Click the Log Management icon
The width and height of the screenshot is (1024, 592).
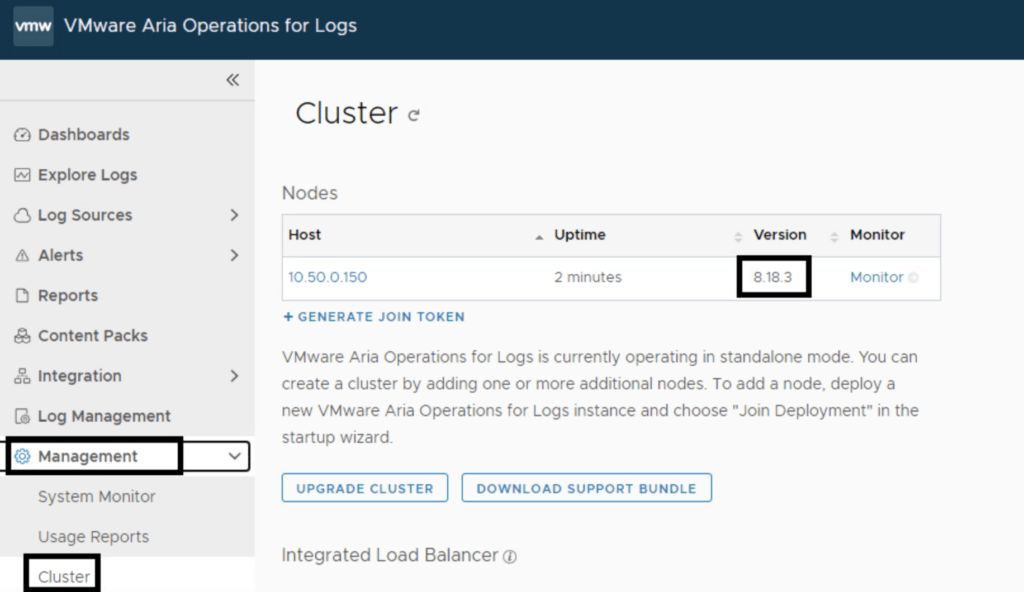pyautogui.click(x=22, y=416)
